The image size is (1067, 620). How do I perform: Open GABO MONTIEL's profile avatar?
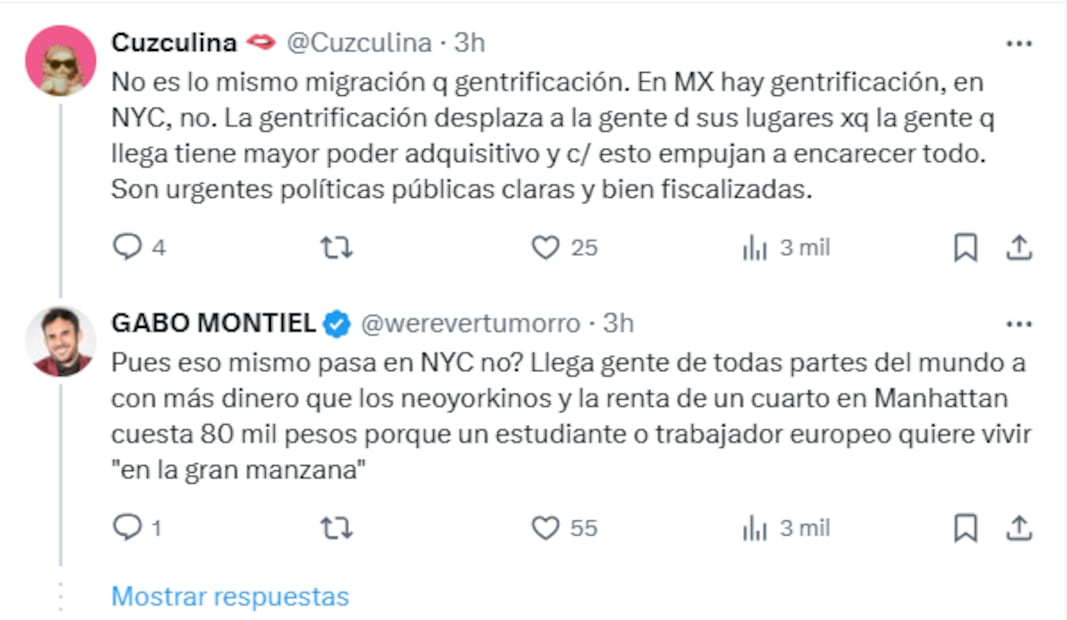click(x=60, y=341)
